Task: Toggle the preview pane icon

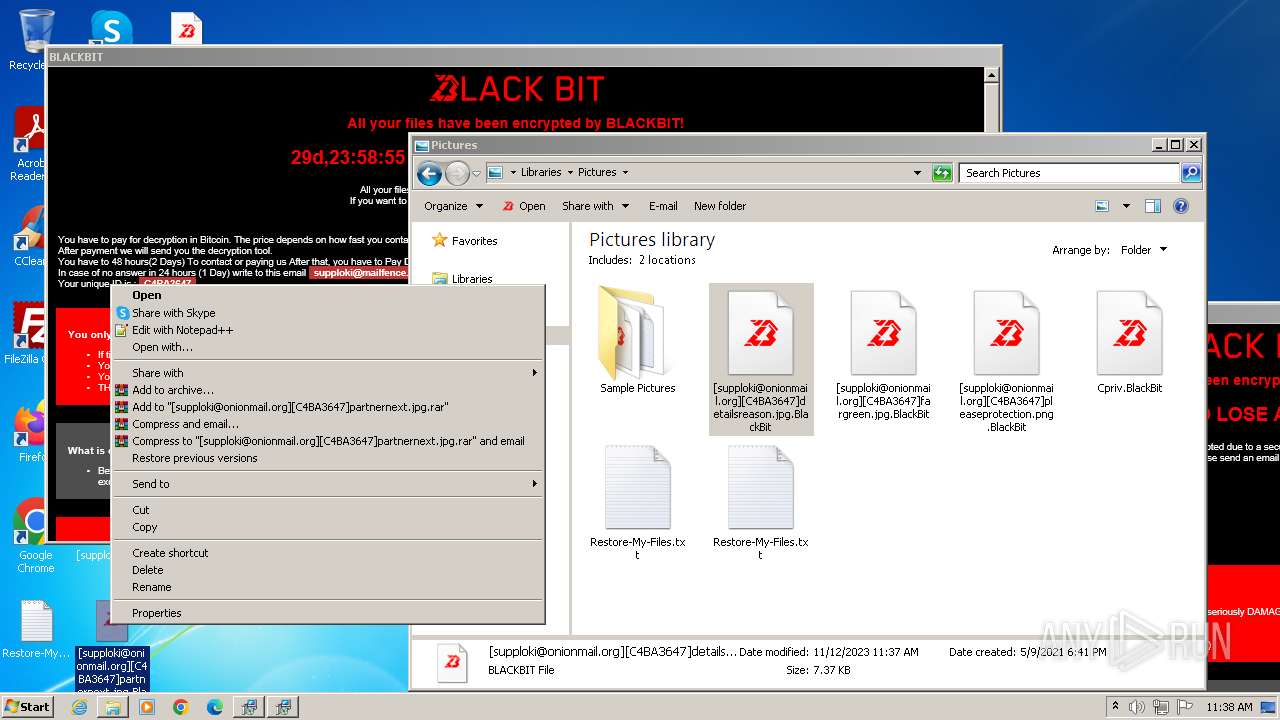Action: point(1153,206)
